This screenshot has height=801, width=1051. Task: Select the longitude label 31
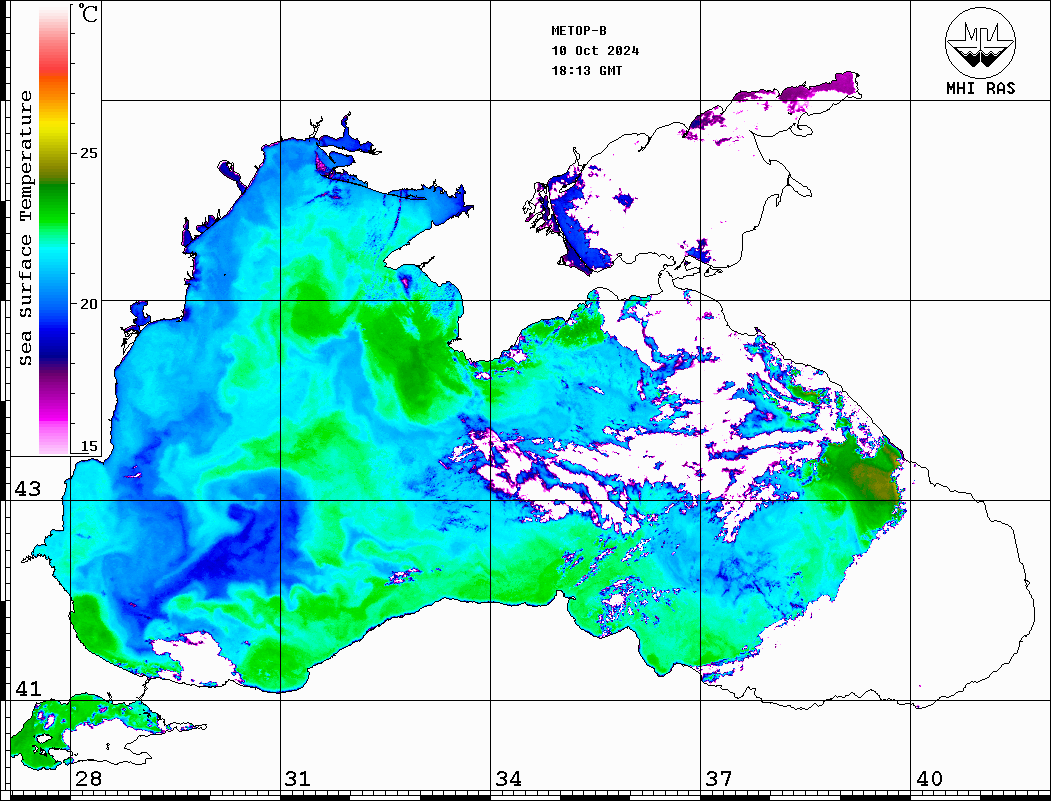click(298, 779)
